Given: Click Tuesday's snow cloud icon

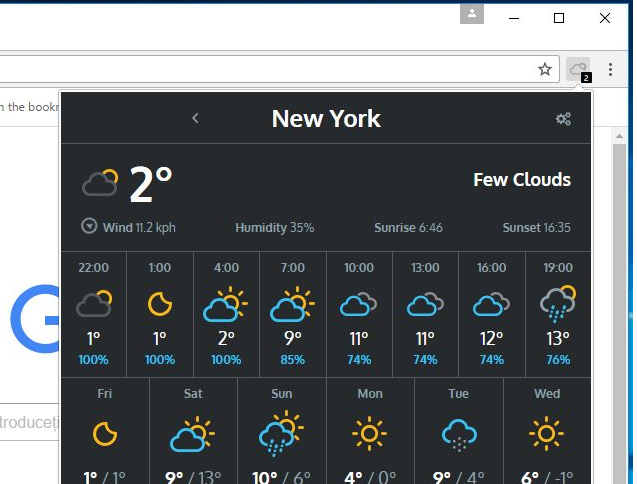Looking at the screenshot, I should [459, 436].
